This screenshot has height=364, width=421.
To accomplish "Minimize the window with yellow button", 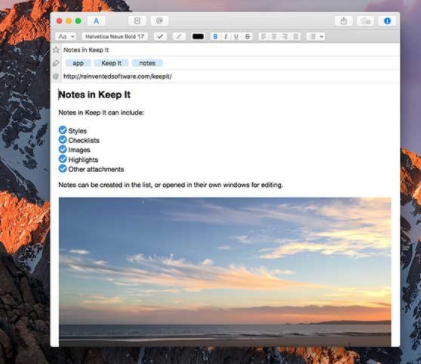I will [x=69, y=21].
